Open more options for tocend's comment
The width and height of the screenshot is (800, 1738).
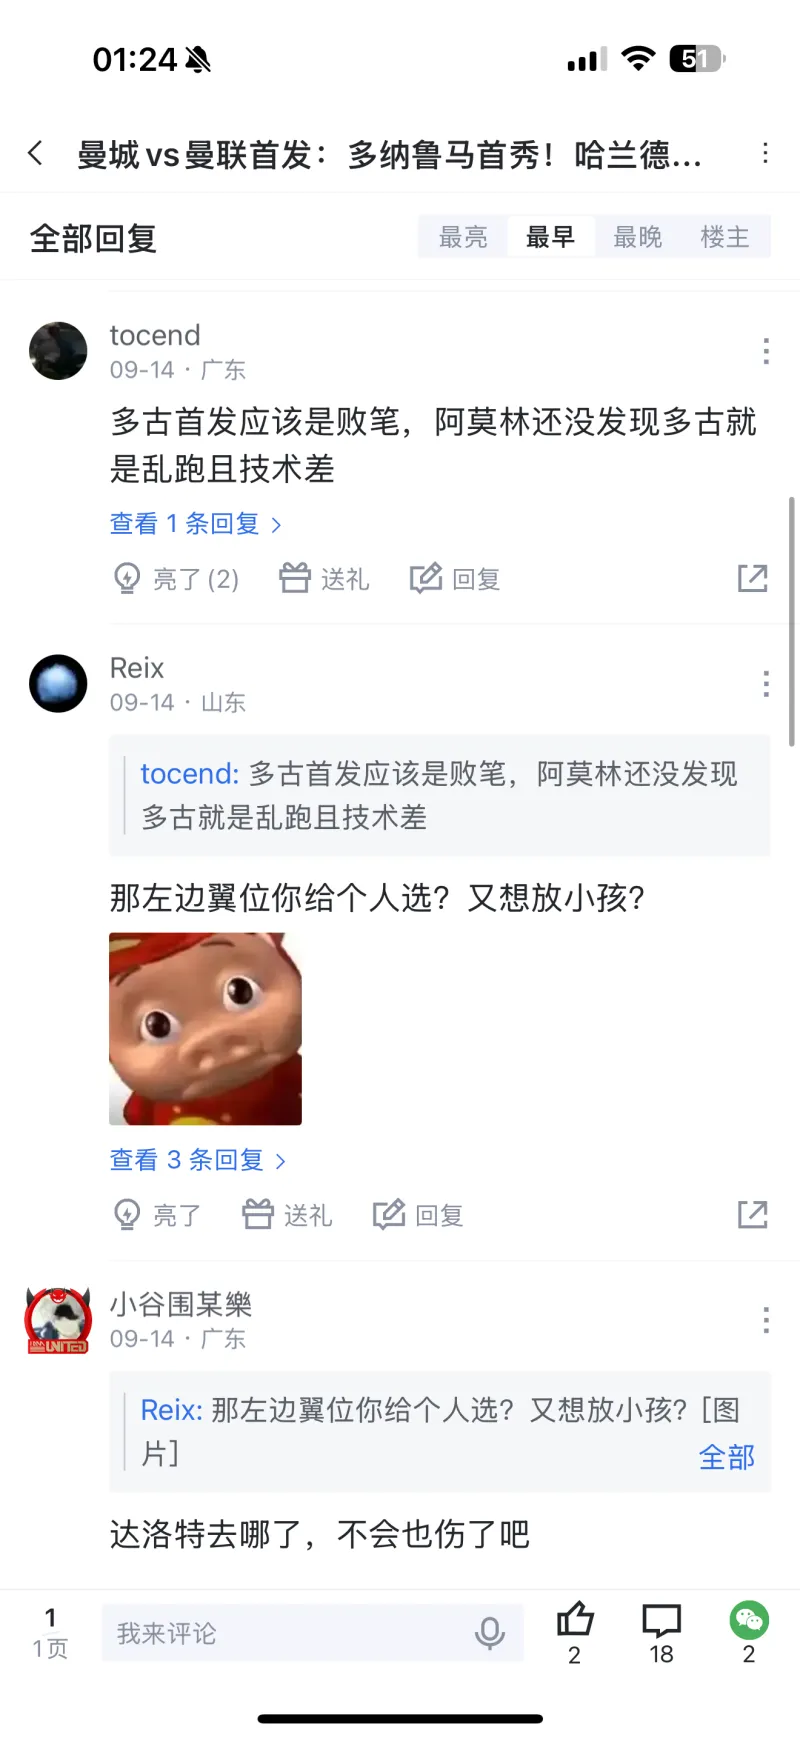point(766,351)
